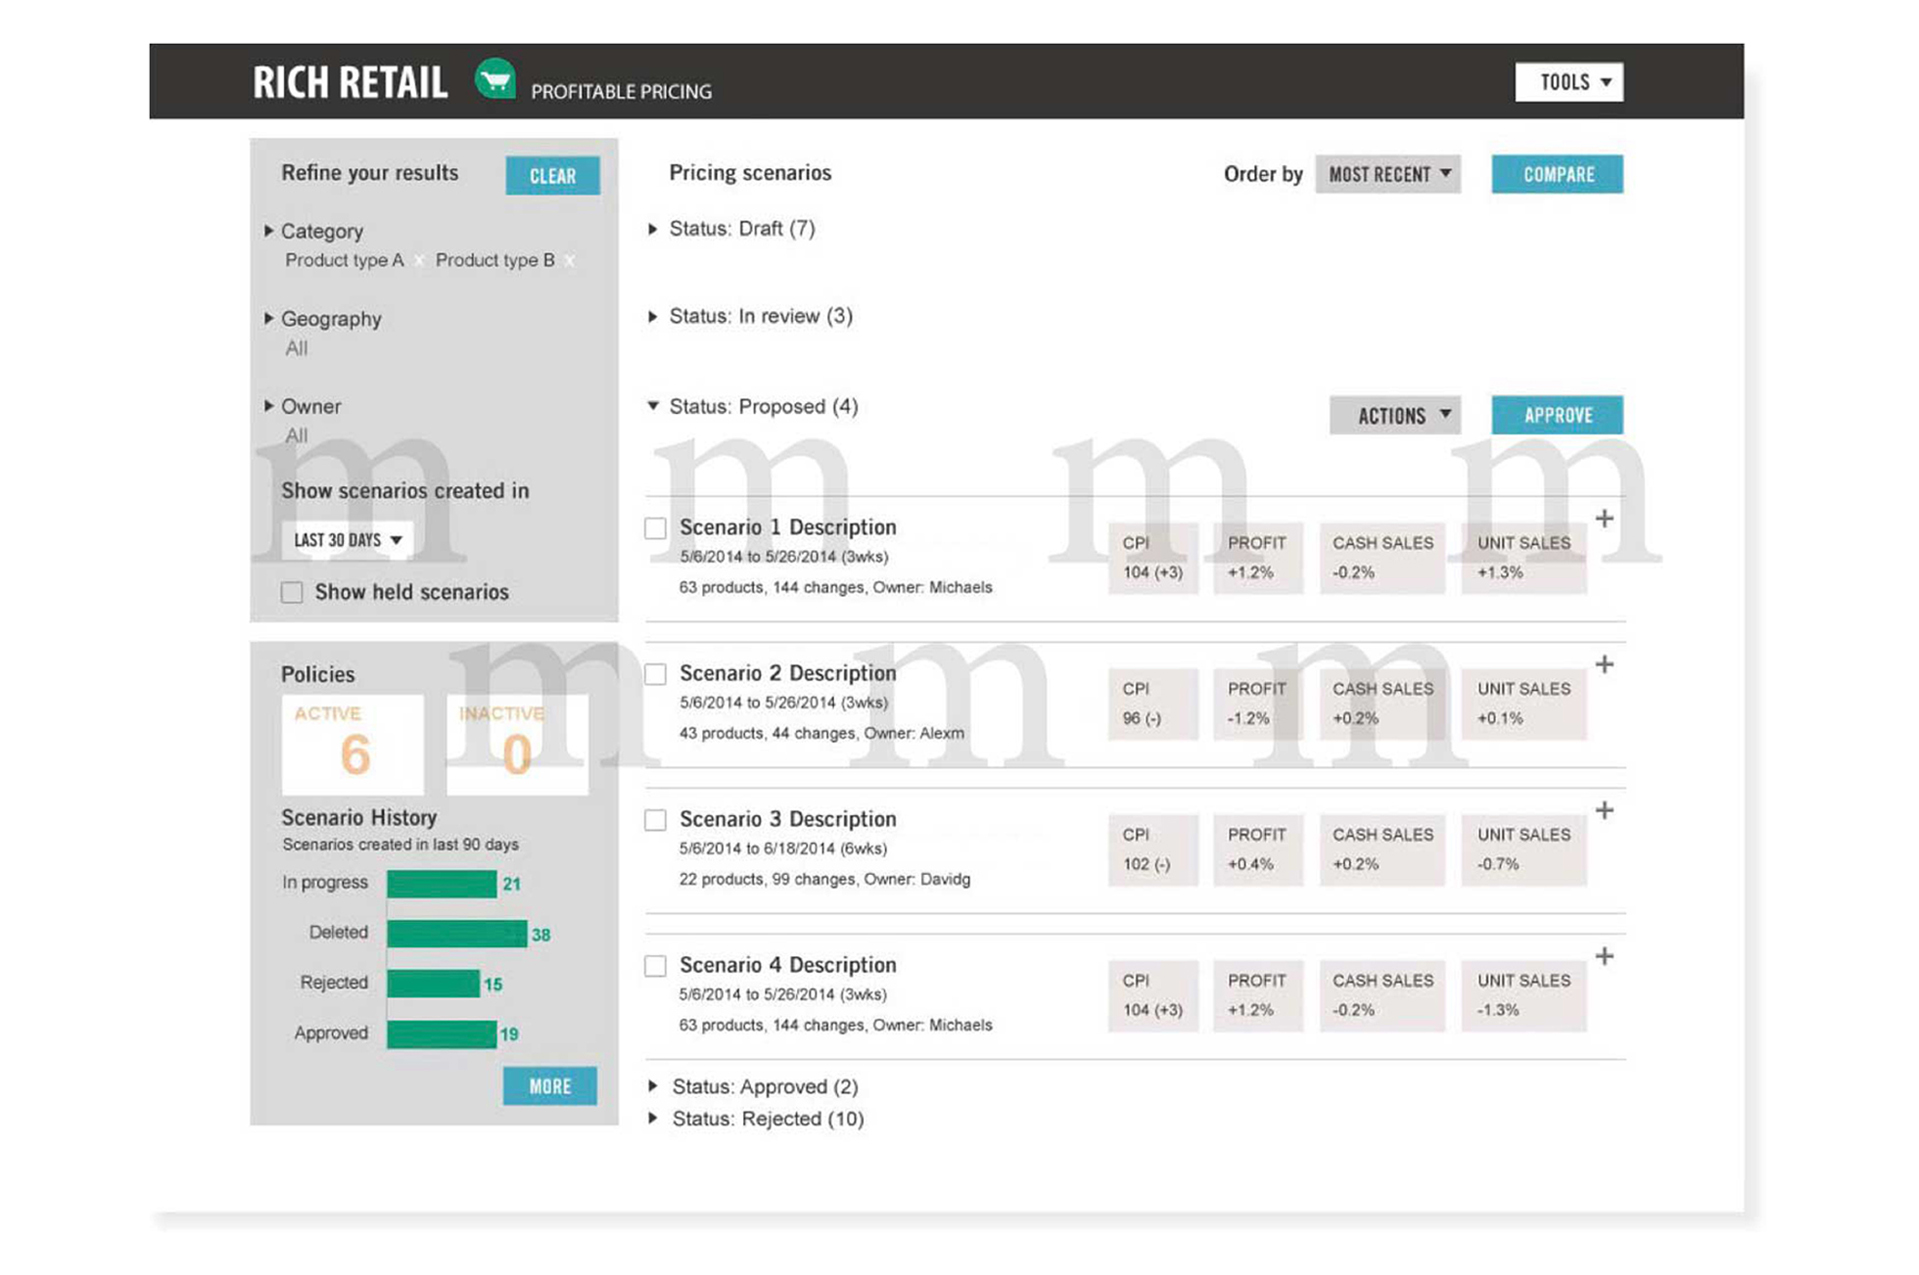Open the Tools menu
Viewport: 1919px width, 1275px height.
1568,82
